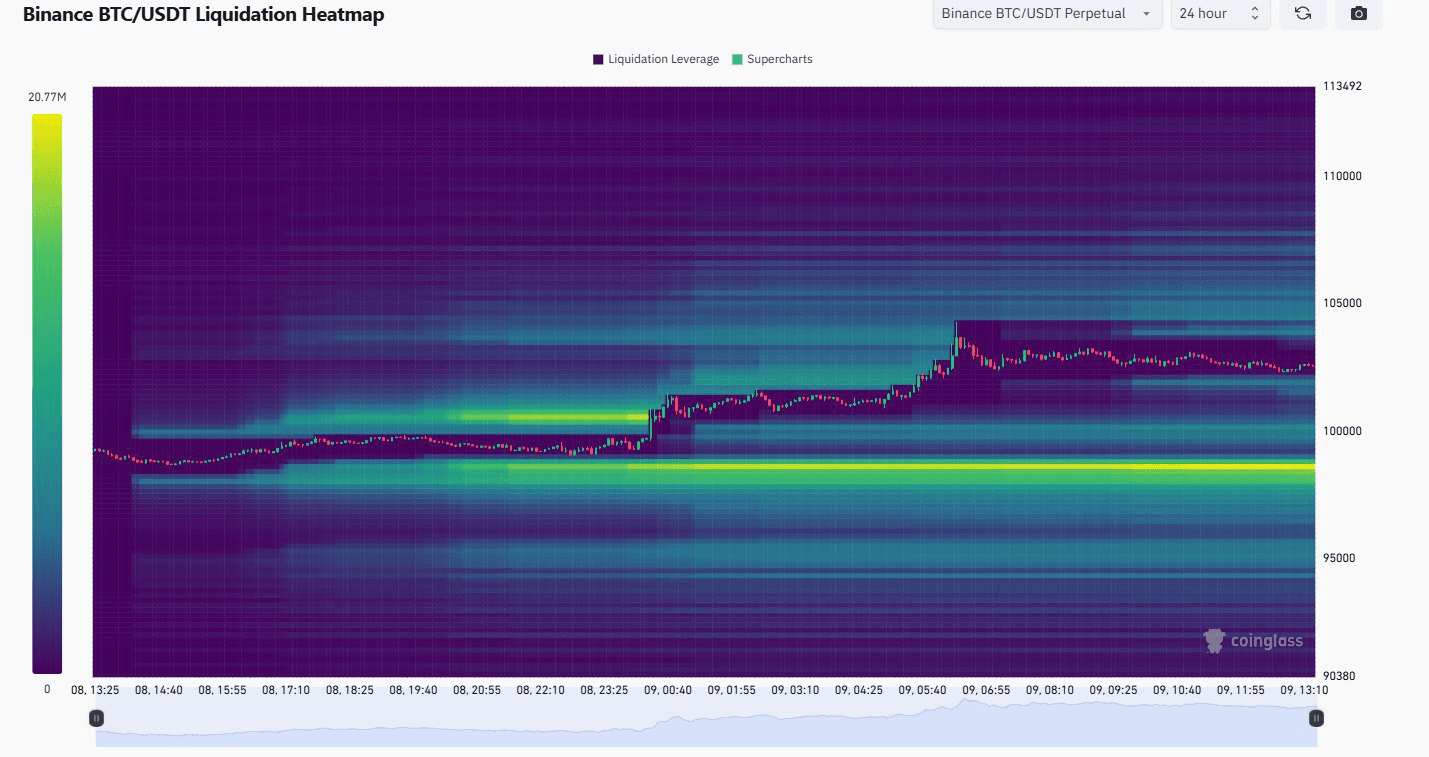Click the refresh chart icon
1429x757 pixels.
[x=1302, y=13]
